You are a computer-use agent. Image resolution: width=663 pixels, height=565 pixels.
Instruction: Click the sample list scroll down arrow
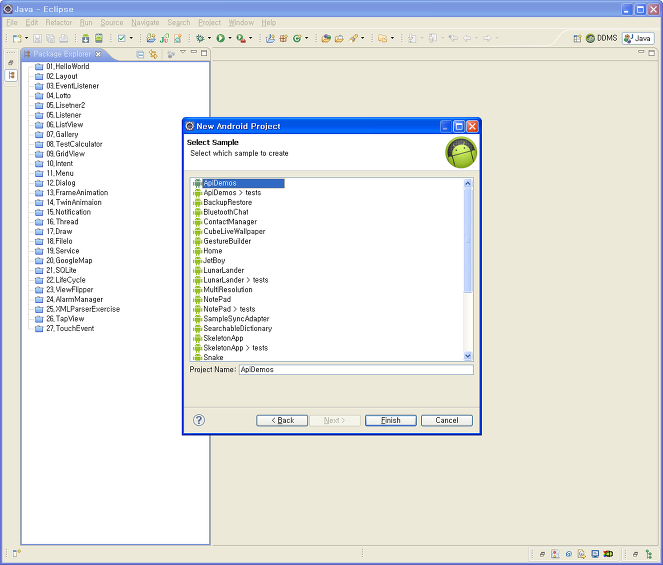point(468,356)
